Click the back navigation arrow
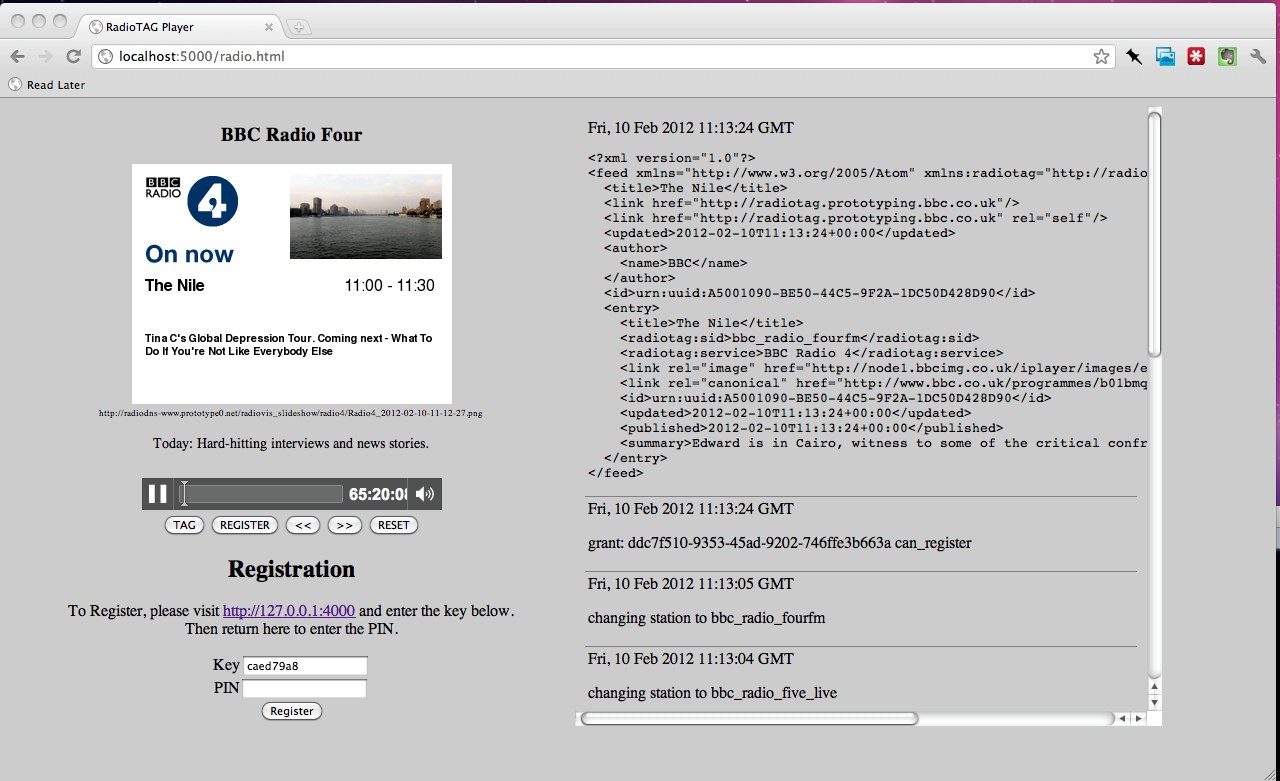Screen dimensions: 1280x781 click(18, 56)
